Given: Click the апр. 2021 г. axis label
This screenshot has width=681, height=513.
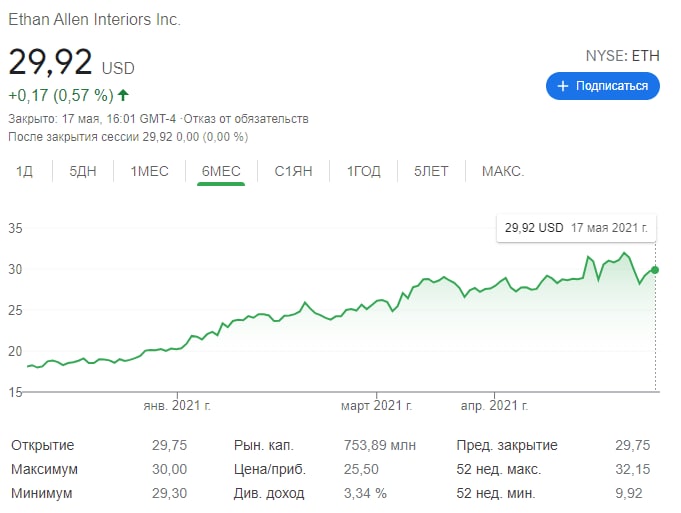Looking at the screenshot, I should (494, 406).
